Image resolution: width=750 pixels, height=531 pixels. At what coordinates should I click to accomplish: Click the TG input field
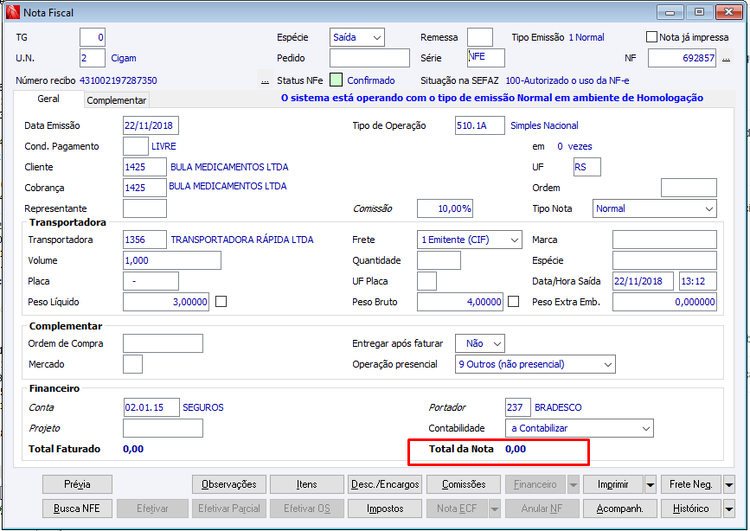tap(92, 37)
